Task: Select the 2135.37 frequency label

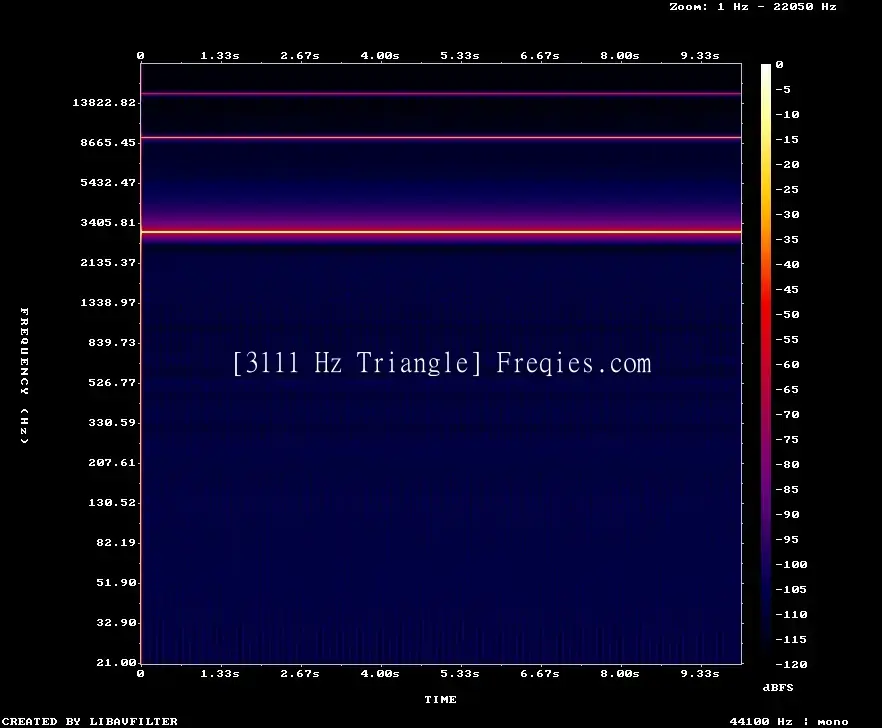Action: tap(108, 262)
